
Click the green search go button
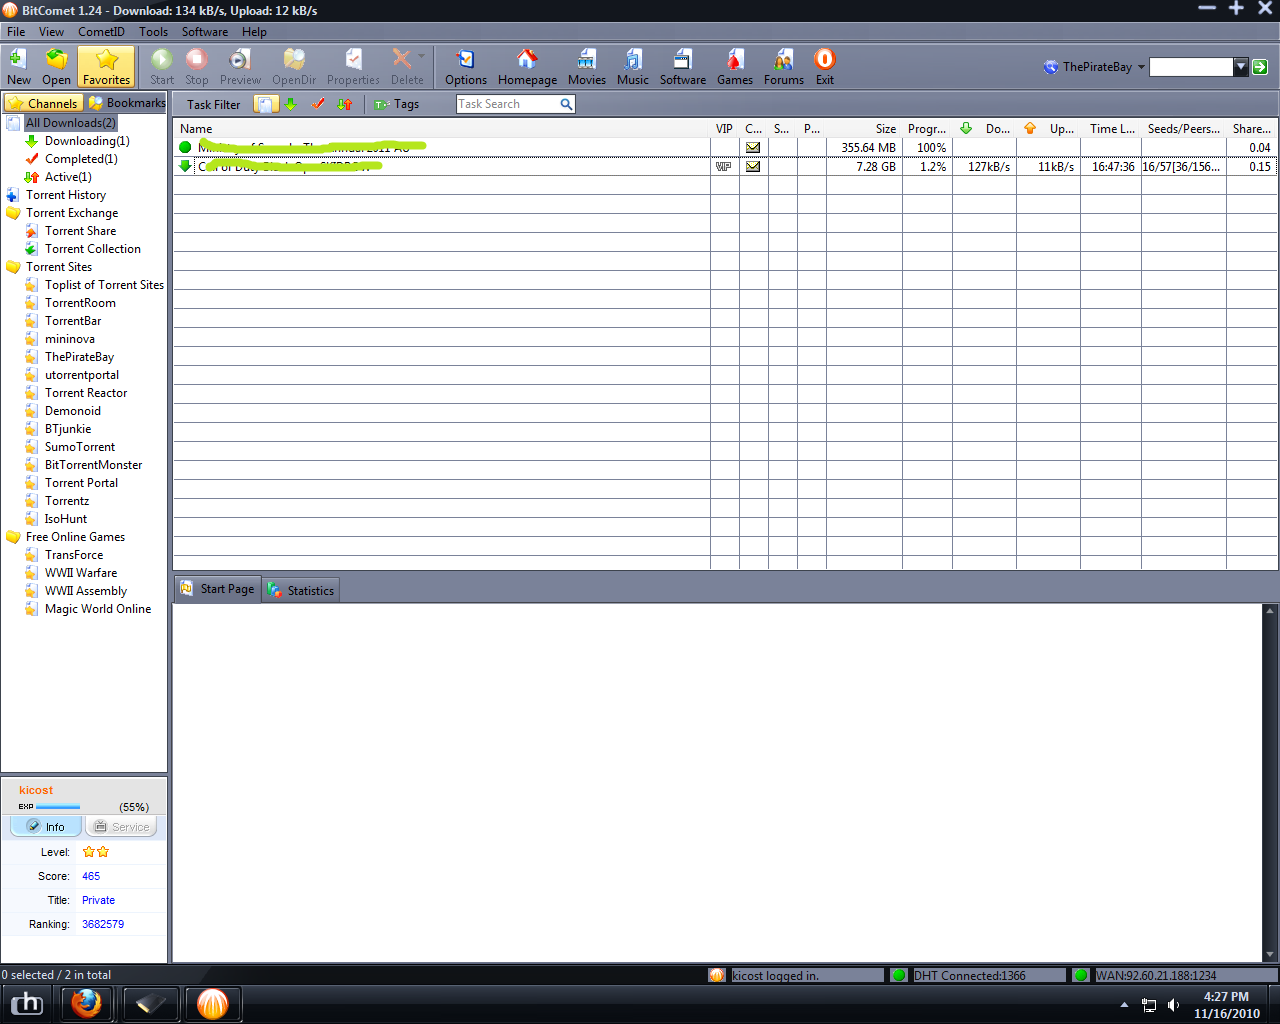pos(1260,67)
